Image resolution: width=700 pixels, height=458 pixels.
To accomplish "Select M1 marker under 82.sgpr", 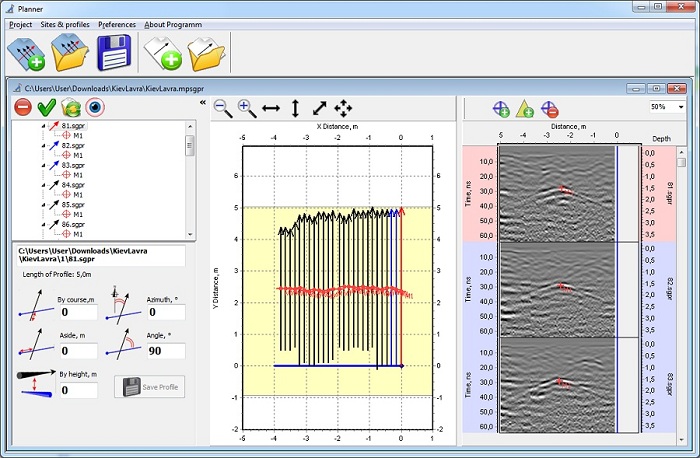I will pyautogui.click(x=77, y=156).
